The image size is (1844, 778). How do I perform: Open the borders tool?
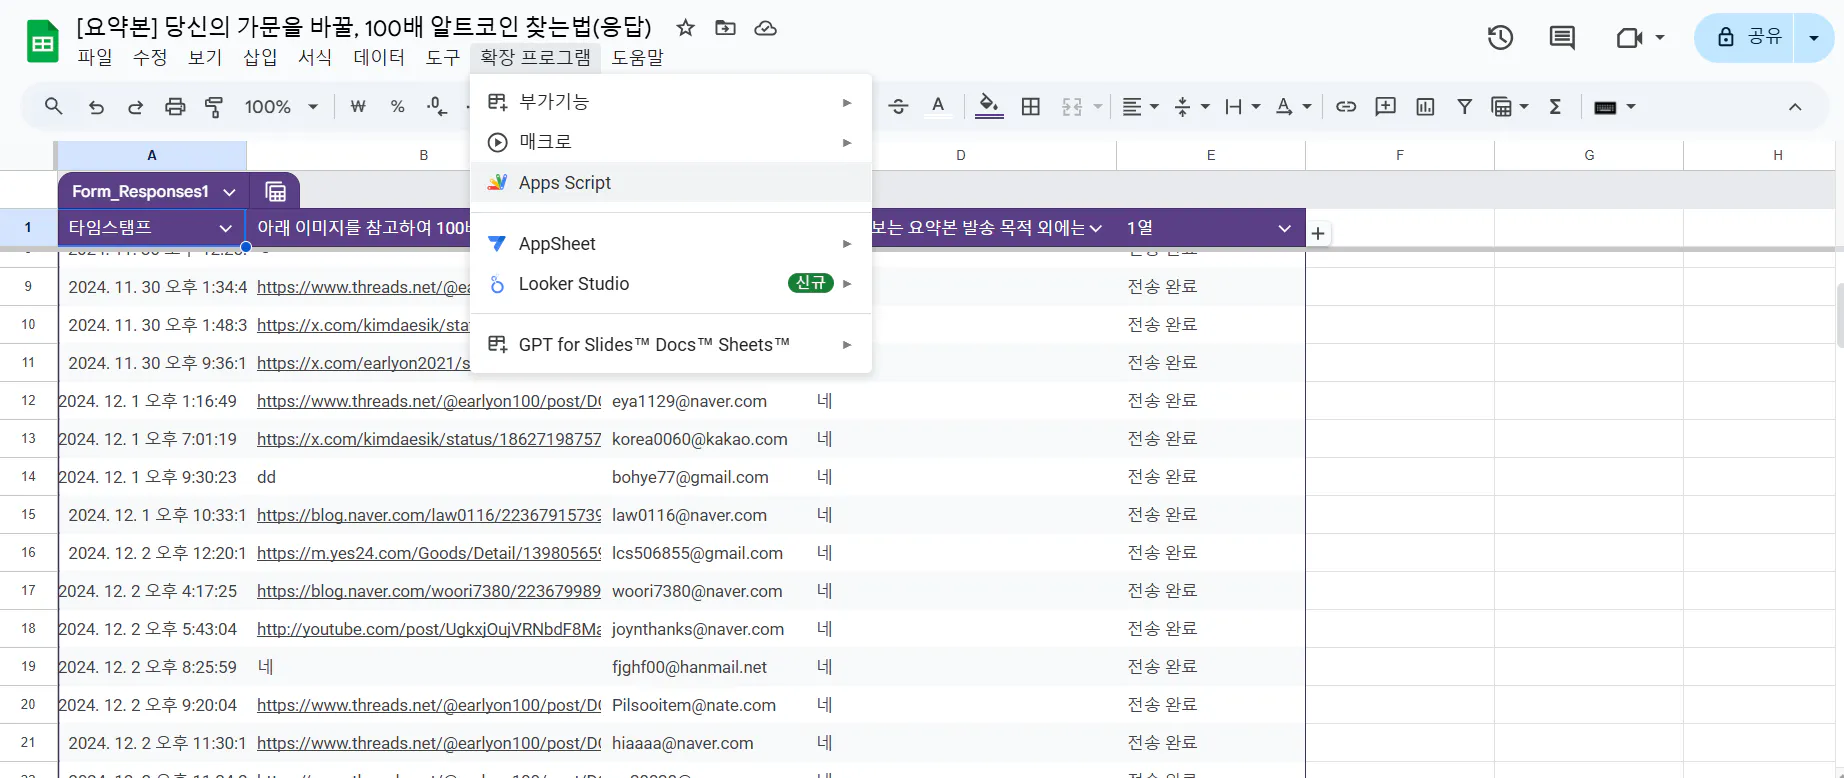pos(1031,106)
